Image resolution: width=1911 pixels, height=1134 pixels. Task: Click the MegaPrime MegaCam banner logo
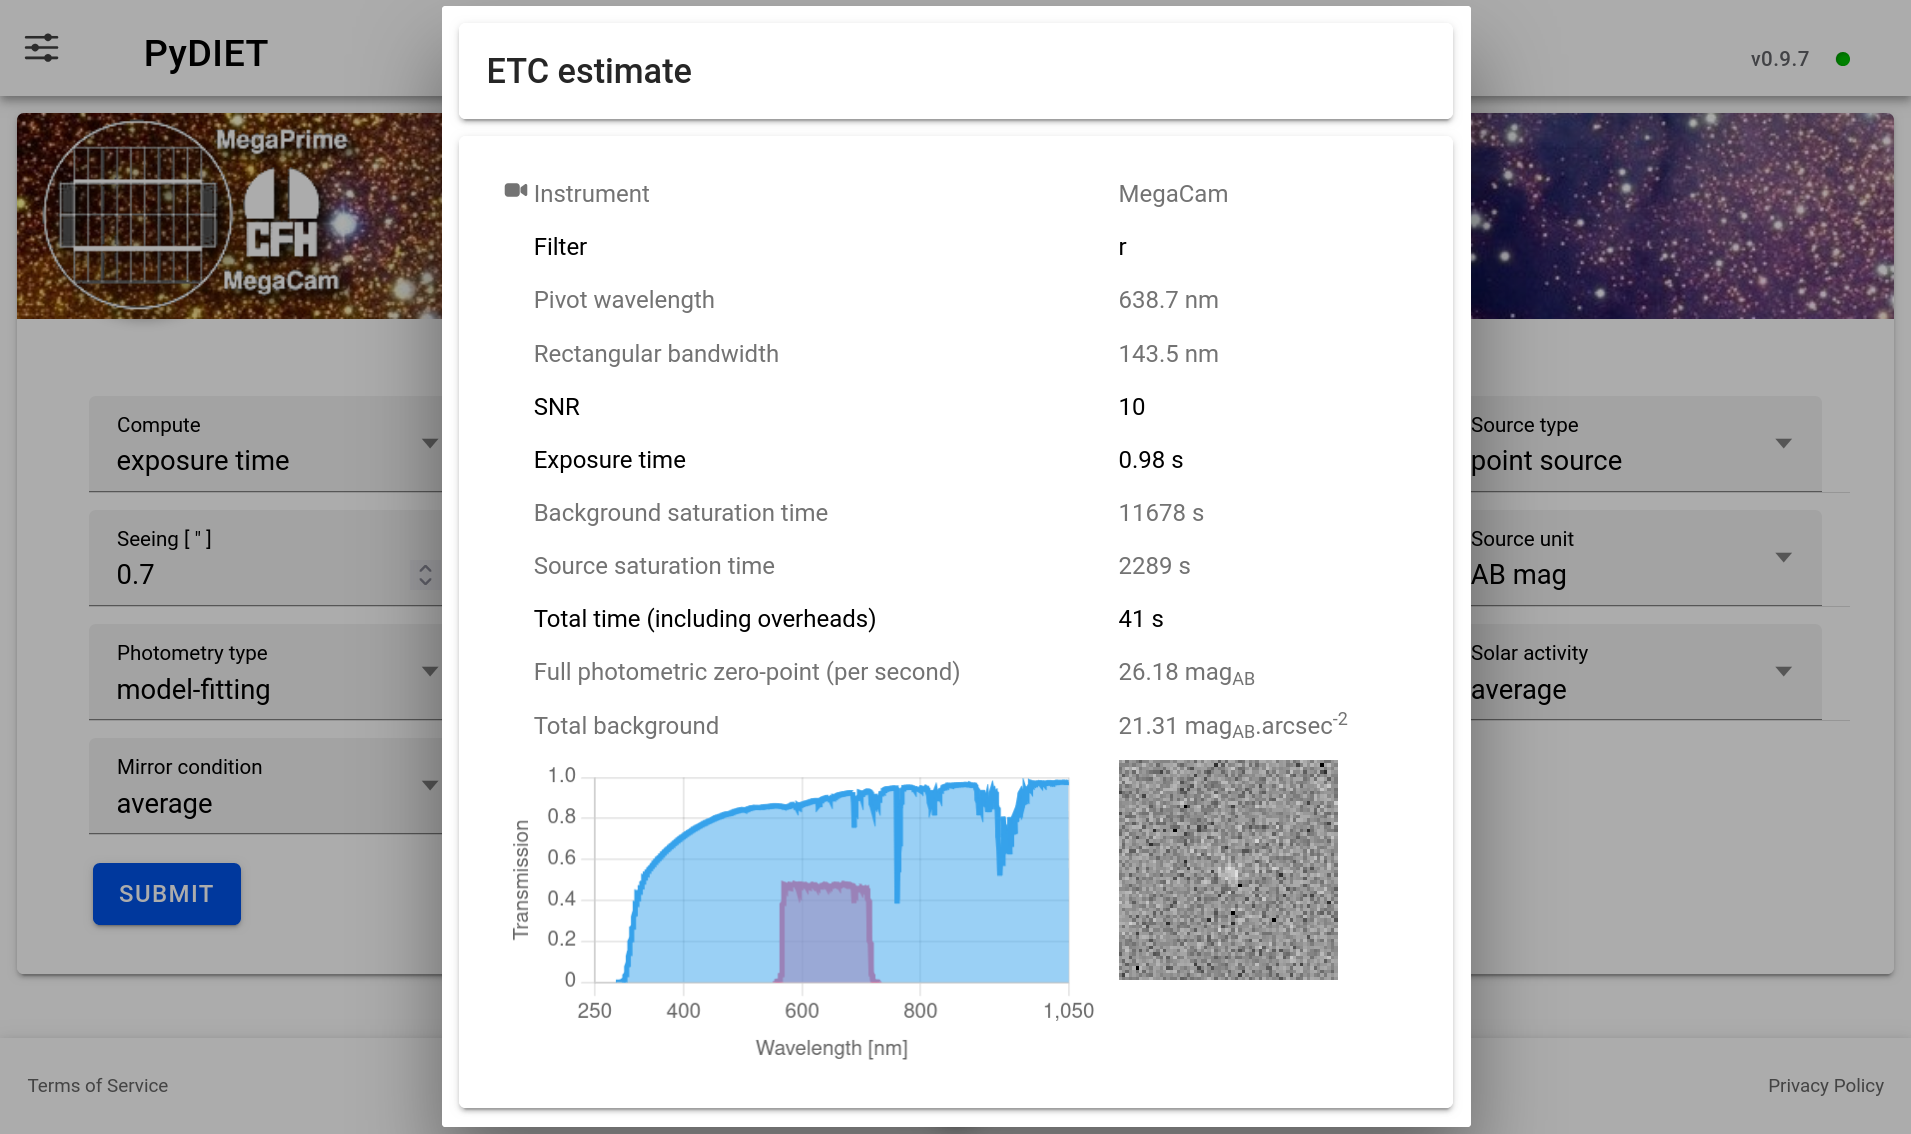198,216
